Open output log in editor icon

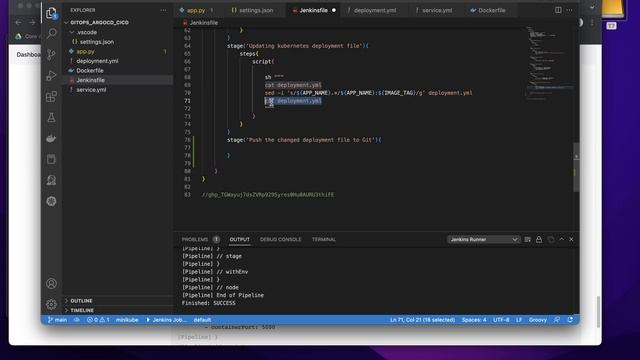click(x=551, y=240)
